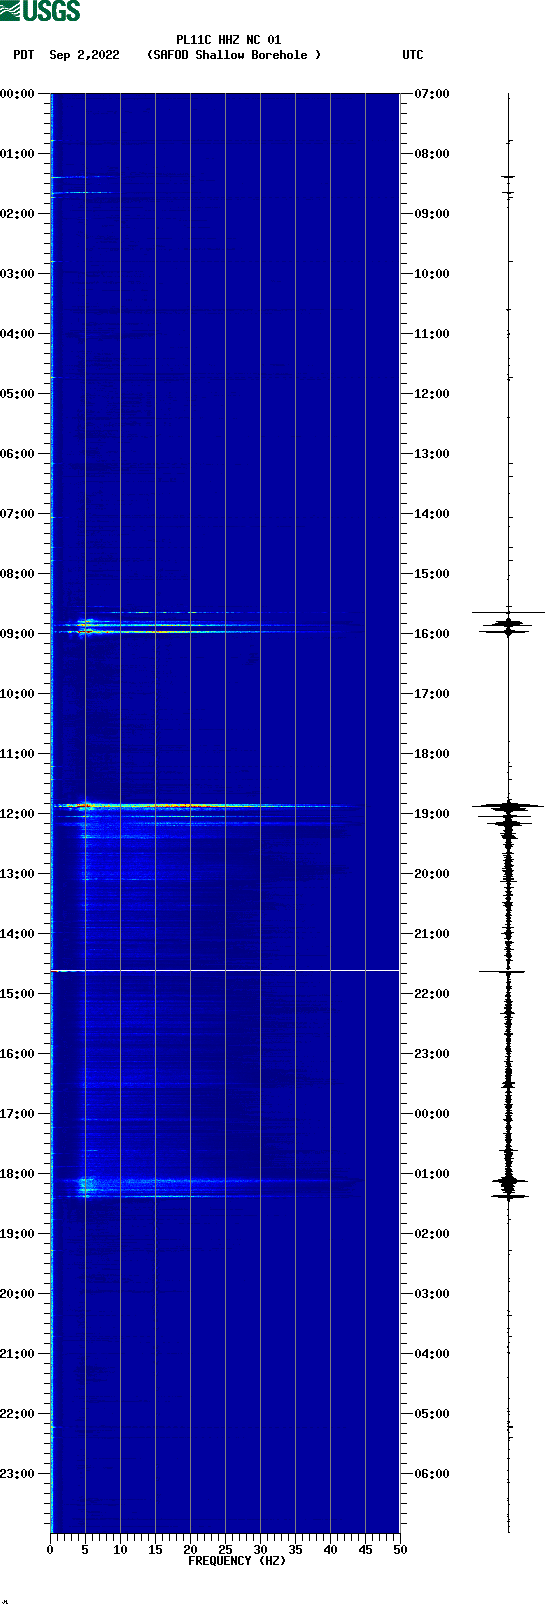Image resolution: width=552 pixels, height=1613 pixels.
Task: Click the 25 Hz frequency axis label
Action: (225, 1550)
